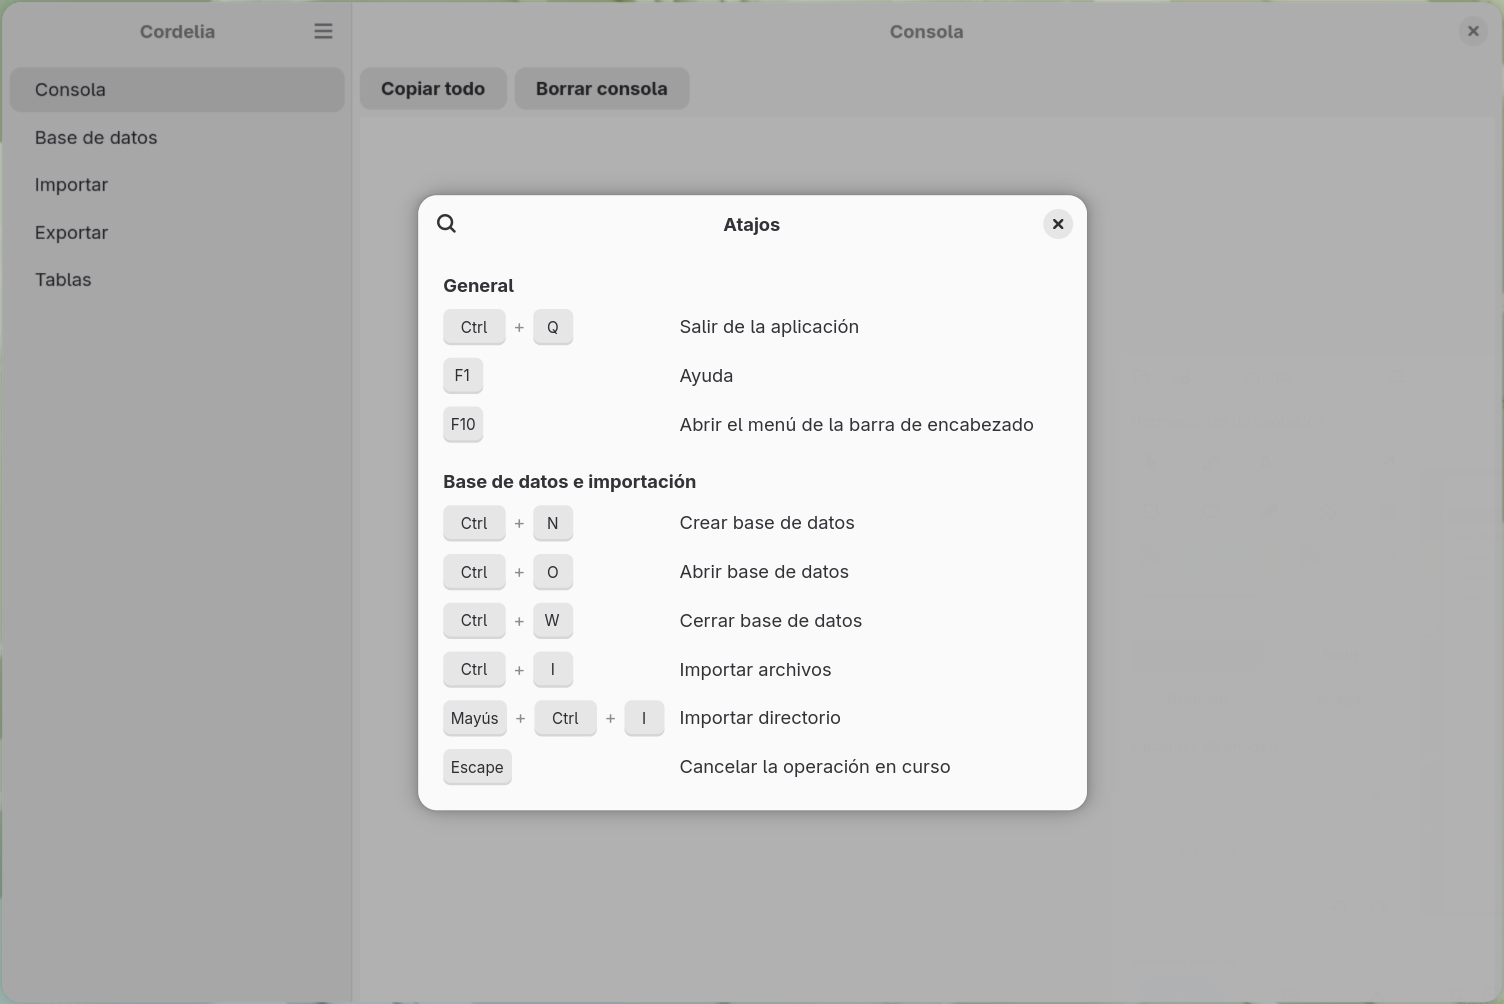The width and height of the screenshot is (1504, 1004).
Task: Click the F1 keycap
Action: 463,376
